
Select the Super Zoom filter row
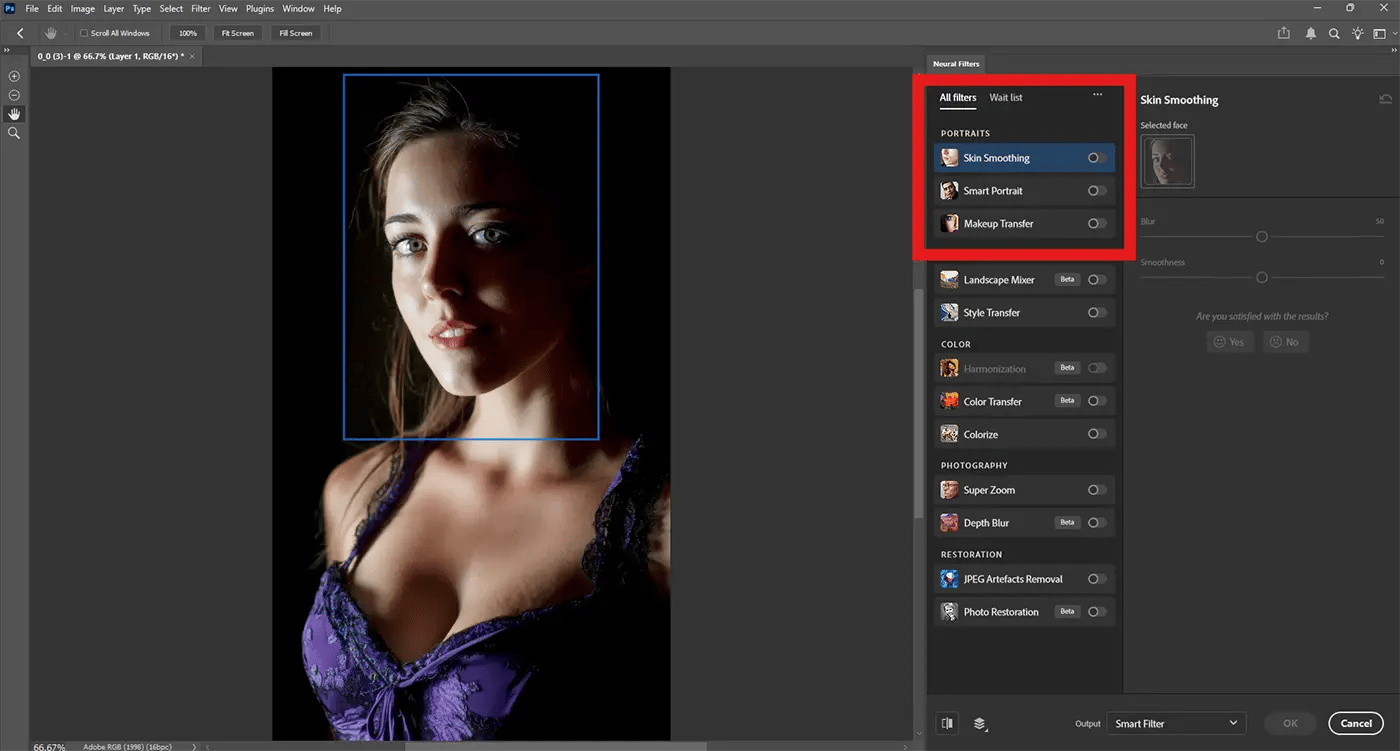pyautogui.click(x=1024, y=490)
